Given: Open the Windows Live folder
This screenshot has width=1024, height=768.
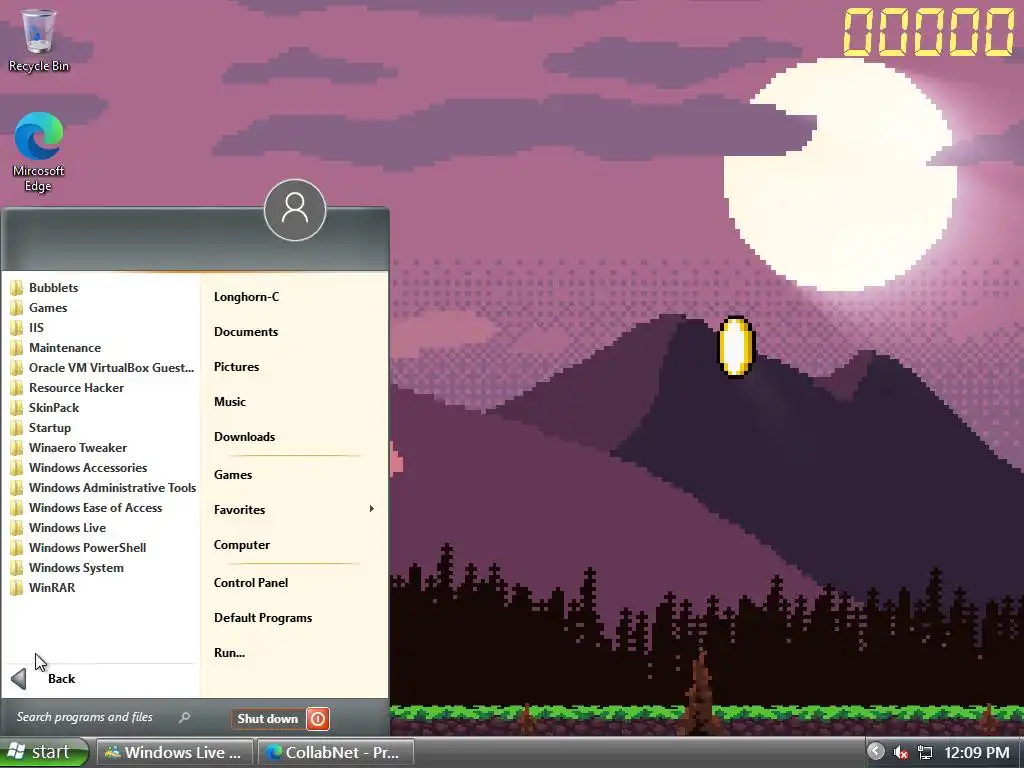Looking at the screenshot, I should coord(103,528).
